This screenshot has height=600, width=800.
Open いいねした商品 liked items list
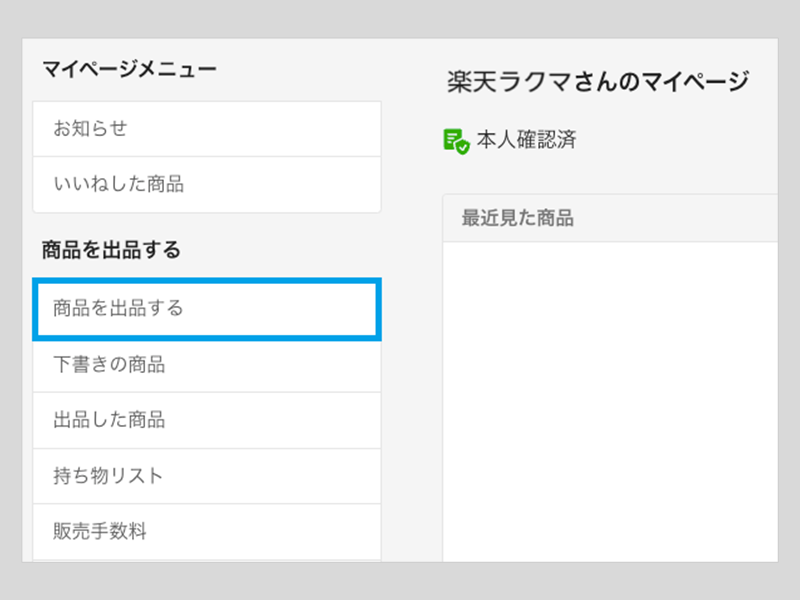(118, 184)
